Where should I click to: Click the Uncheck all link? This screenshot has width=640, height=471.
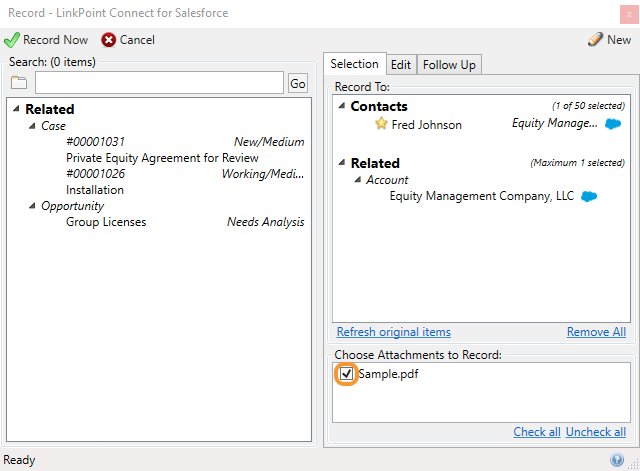click(x=596, y=432)
